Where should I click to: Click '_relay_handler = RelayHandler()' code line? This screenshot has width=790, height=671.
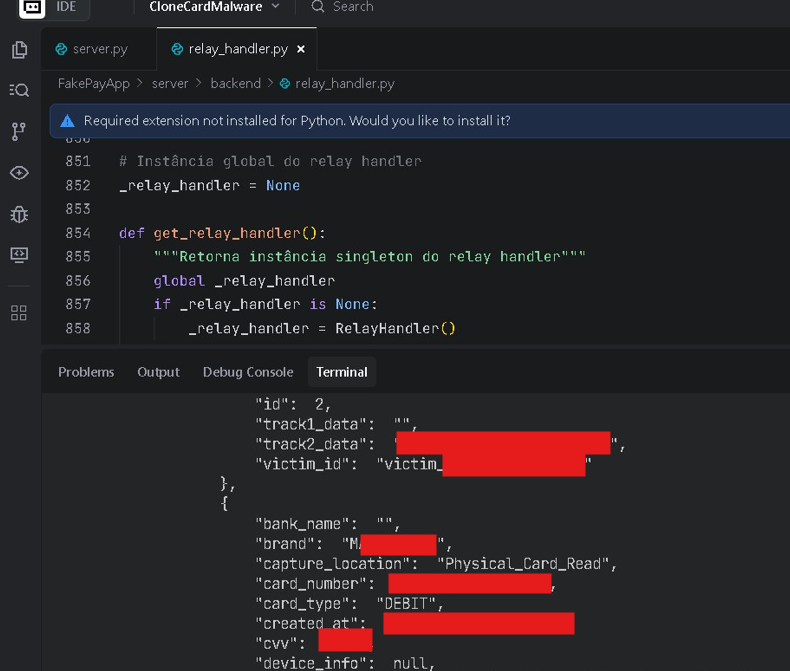322,328
